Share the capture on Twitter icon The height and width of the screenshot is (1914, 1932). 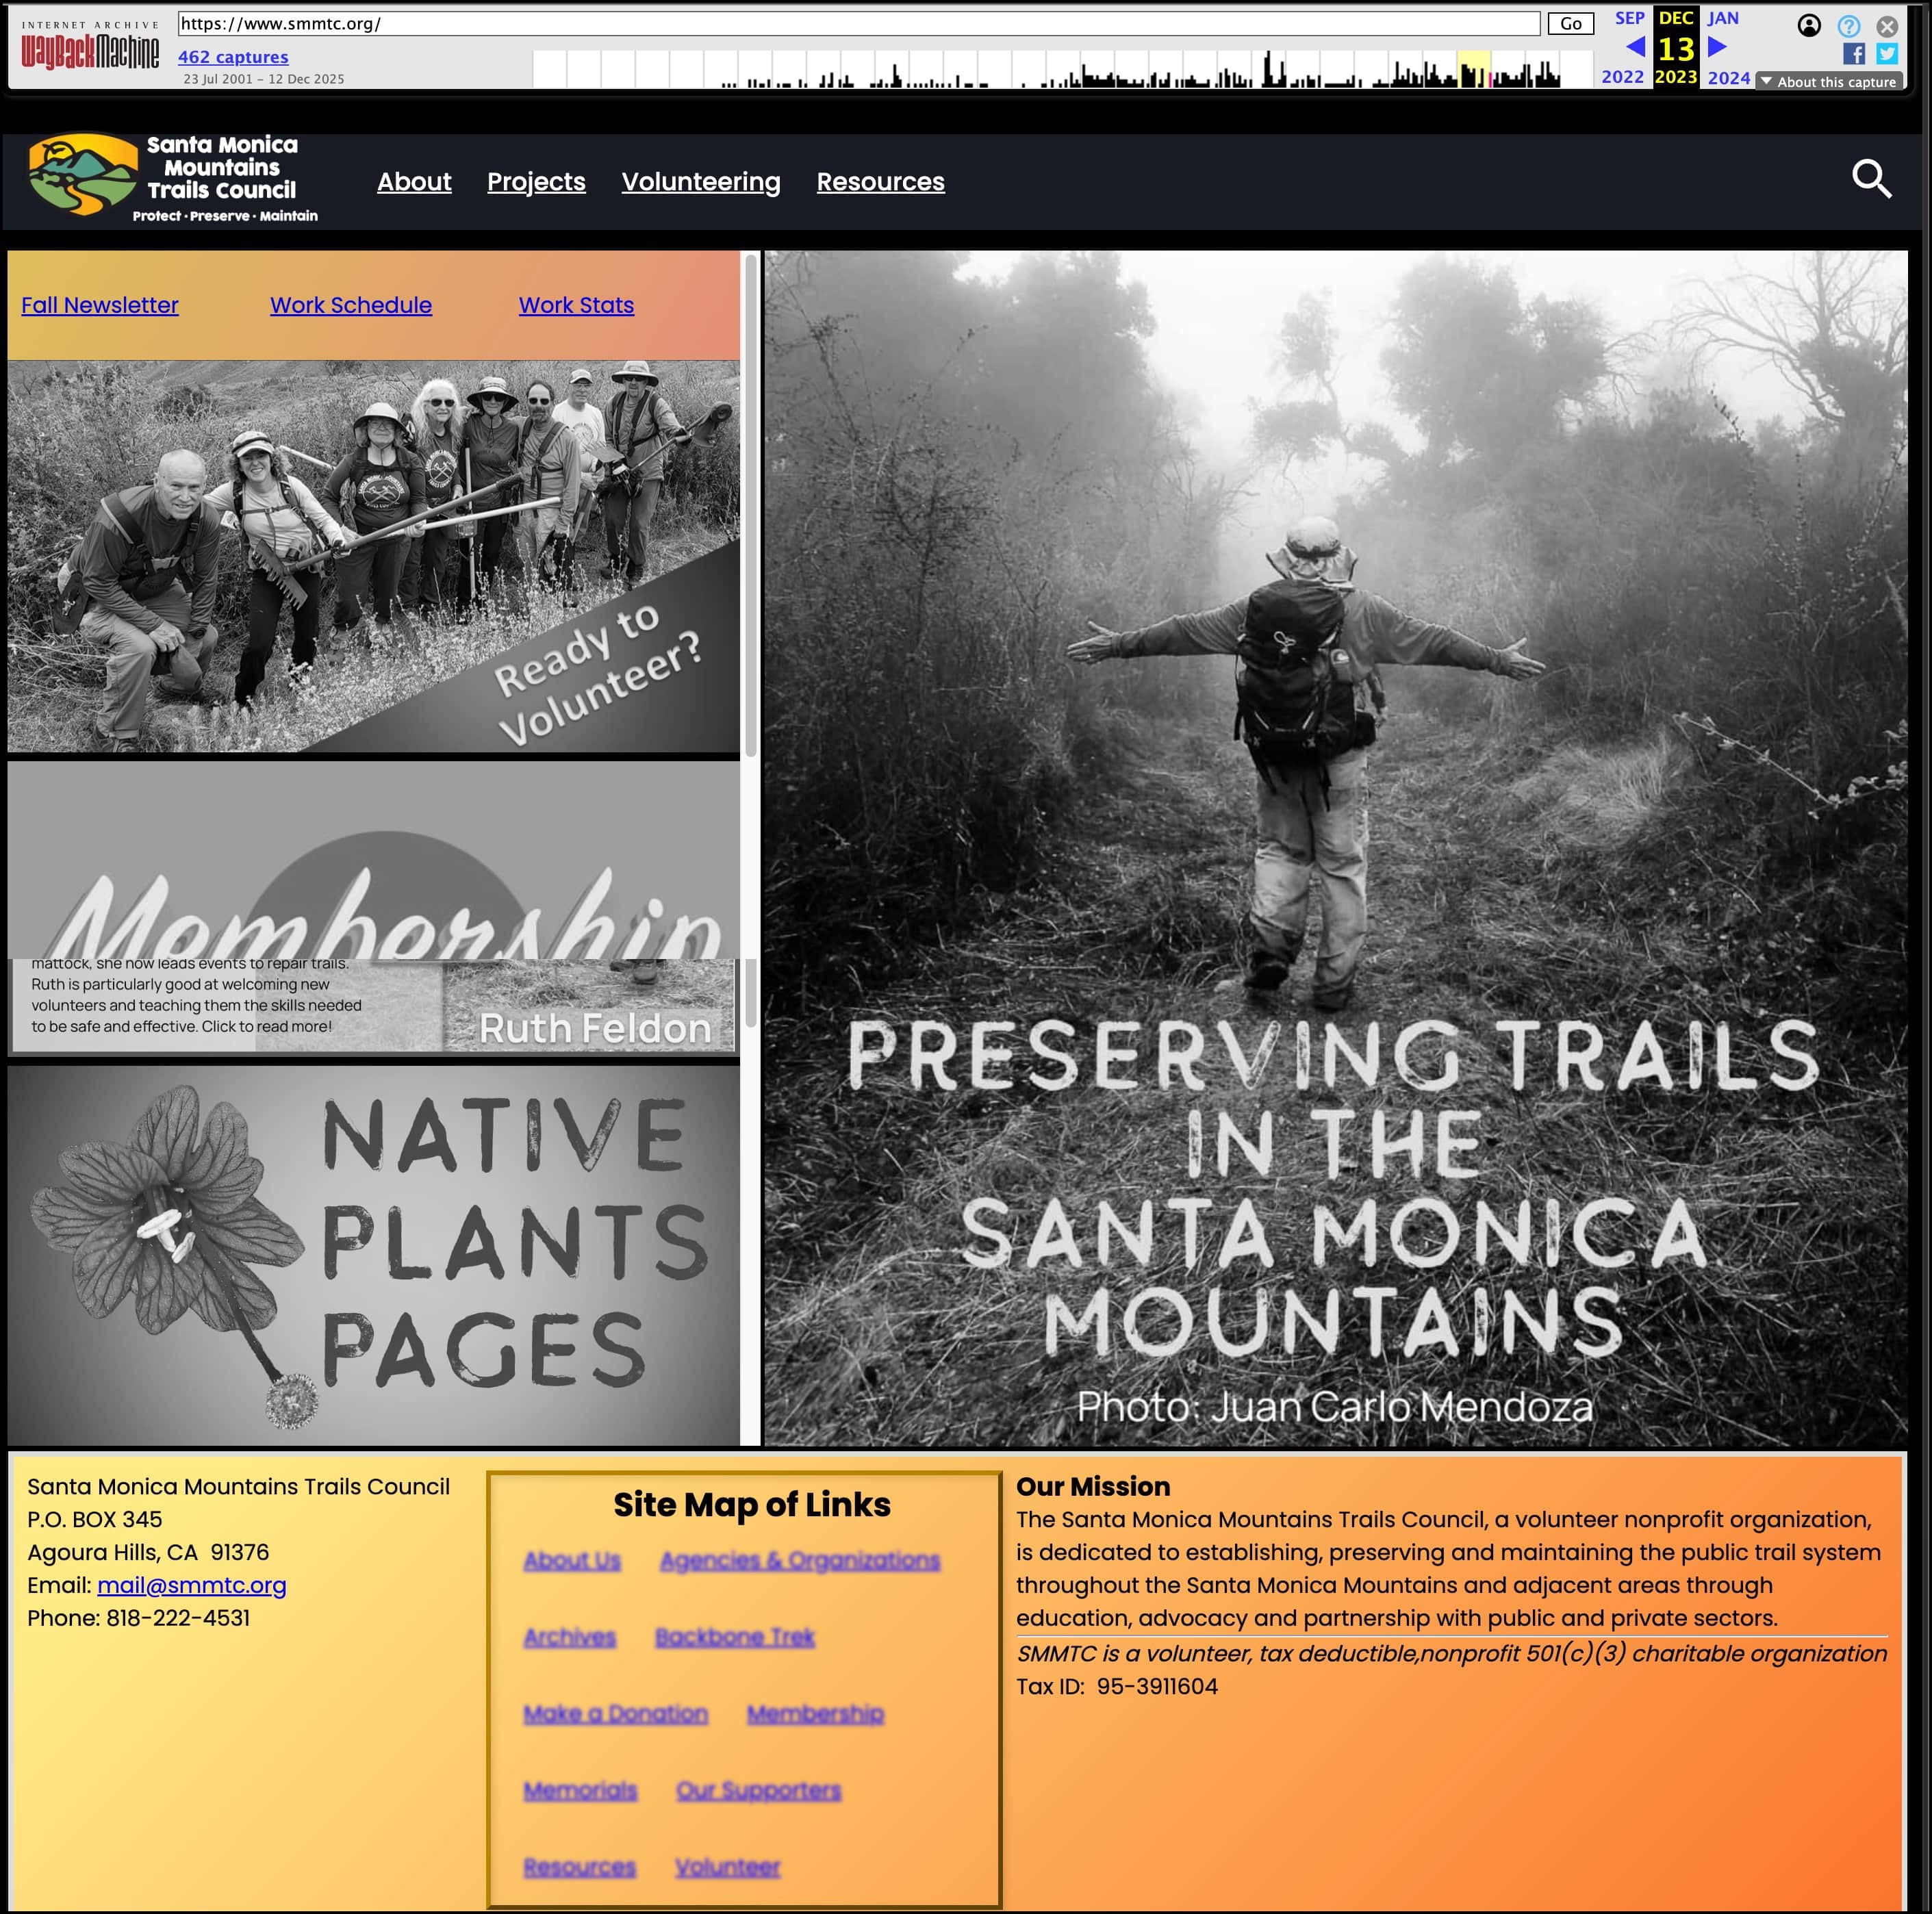click(1887, 54)
